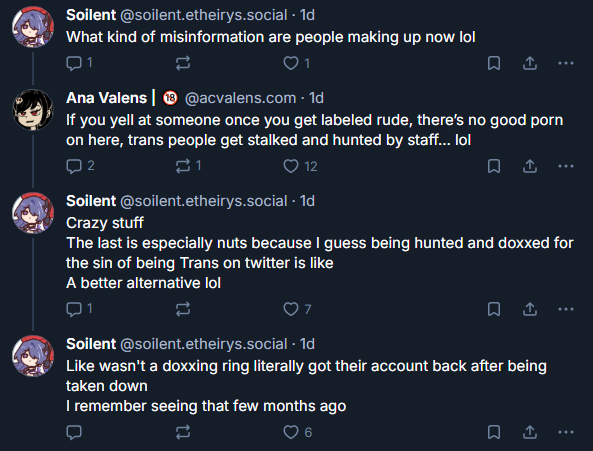The height and width of the screenshot is (451, 593).
Task: Repost the 'Crazy stuff' post
Action: 183,309
